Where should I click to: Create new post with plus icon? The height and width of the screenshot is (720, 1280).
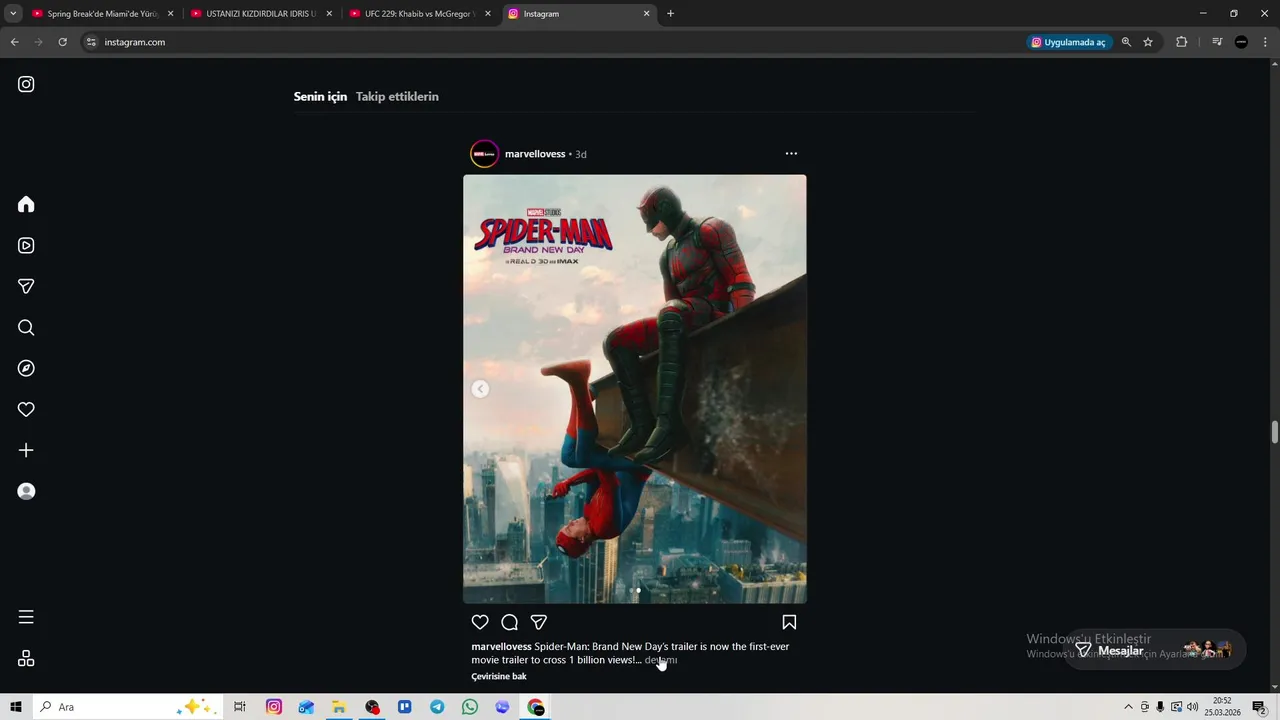[x=26, y=450]
